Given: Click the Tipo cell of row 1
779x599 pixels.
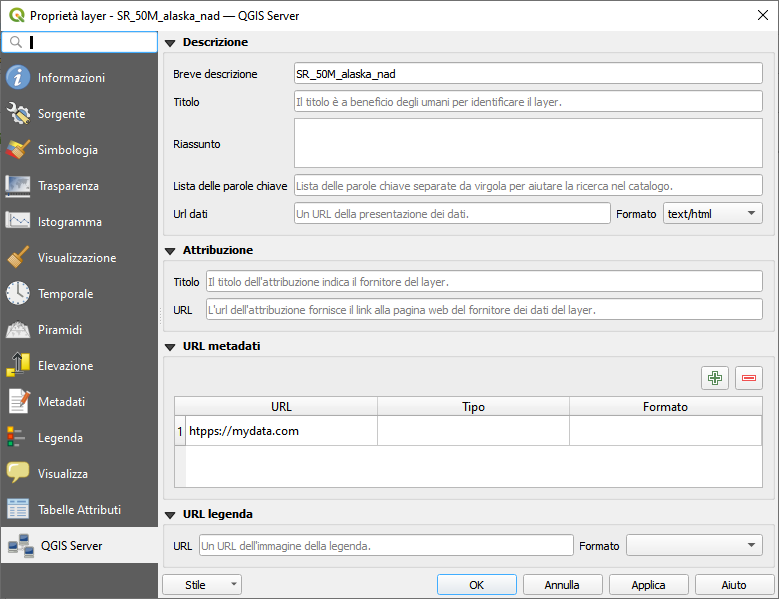Looking at the screenshot, I should pyautogui.click(x=473, y=431).
